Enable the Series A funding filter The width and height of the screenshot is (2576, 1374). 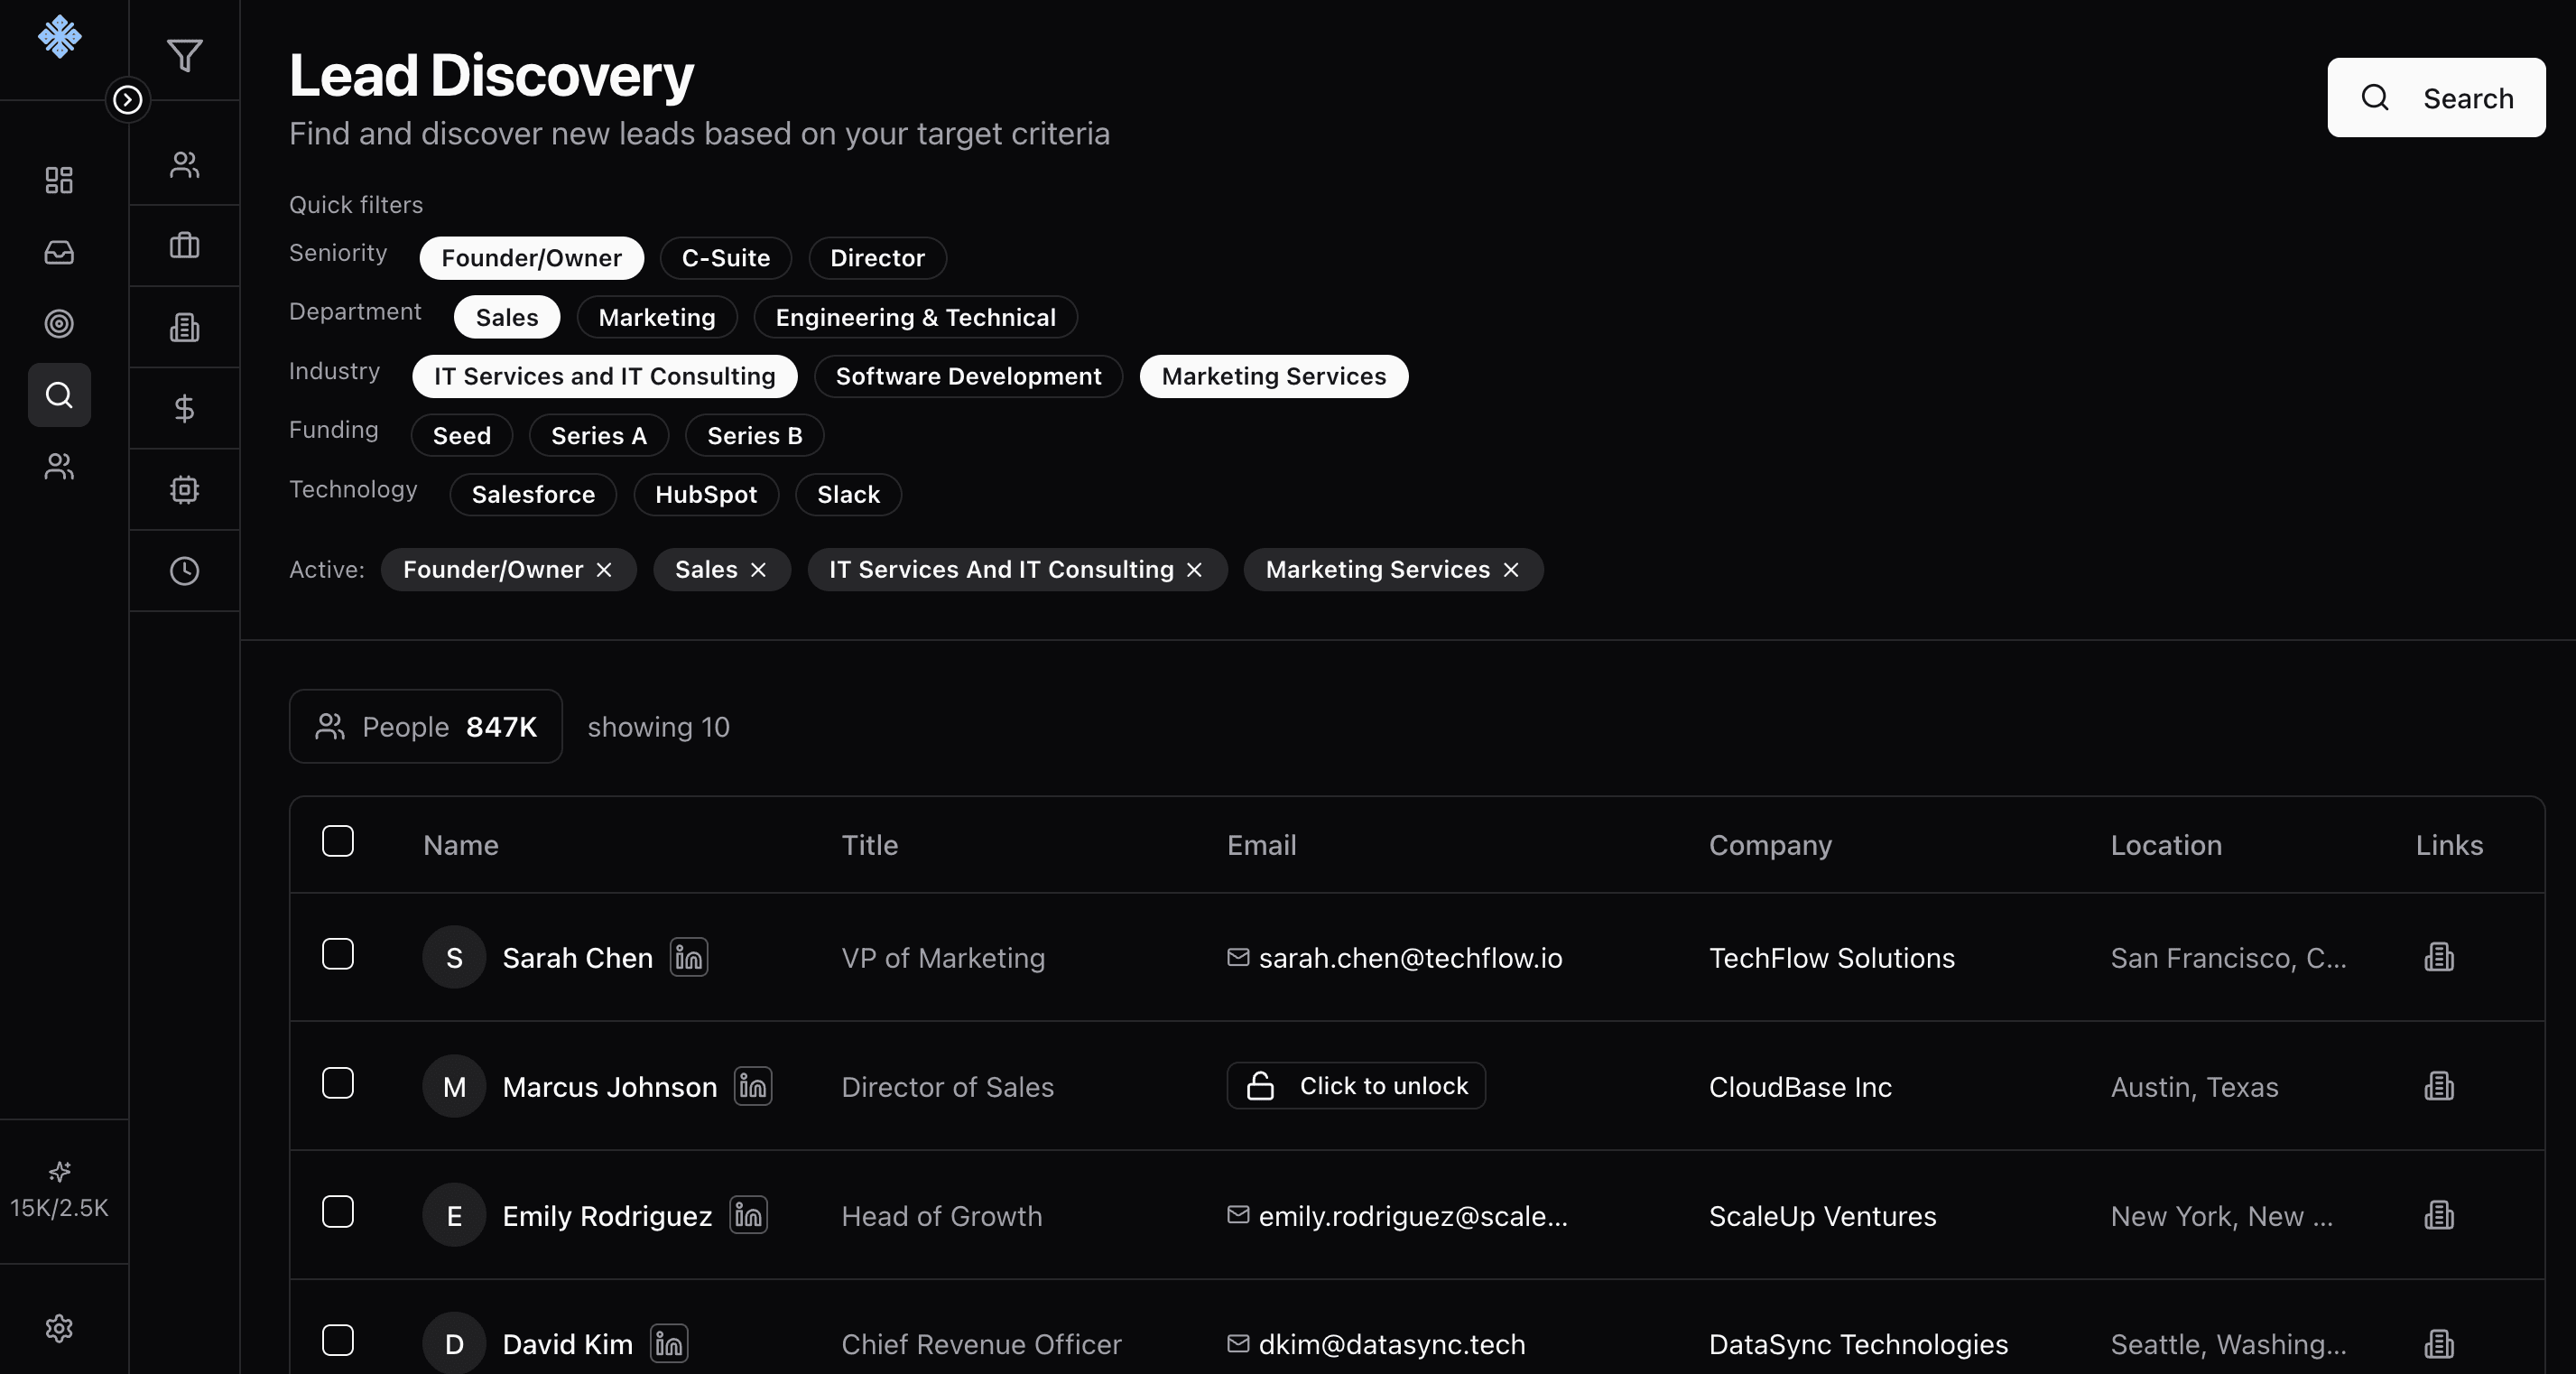[x=598, y=436]
